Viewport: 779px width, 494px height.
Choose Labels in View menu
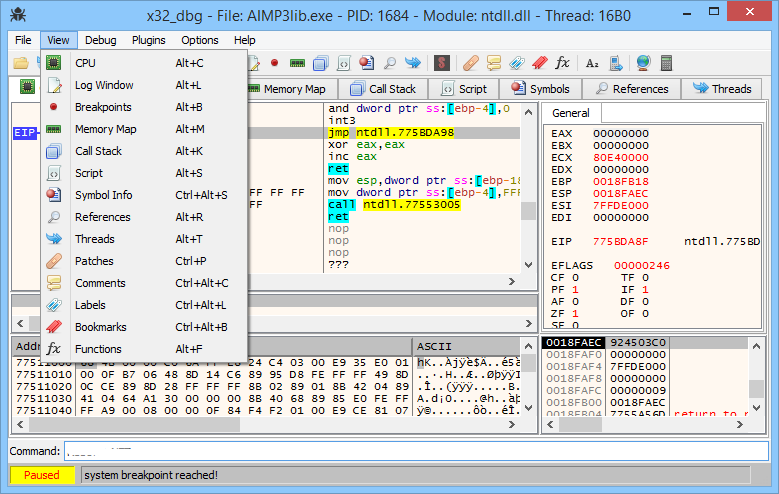click(x=144, y=305)
